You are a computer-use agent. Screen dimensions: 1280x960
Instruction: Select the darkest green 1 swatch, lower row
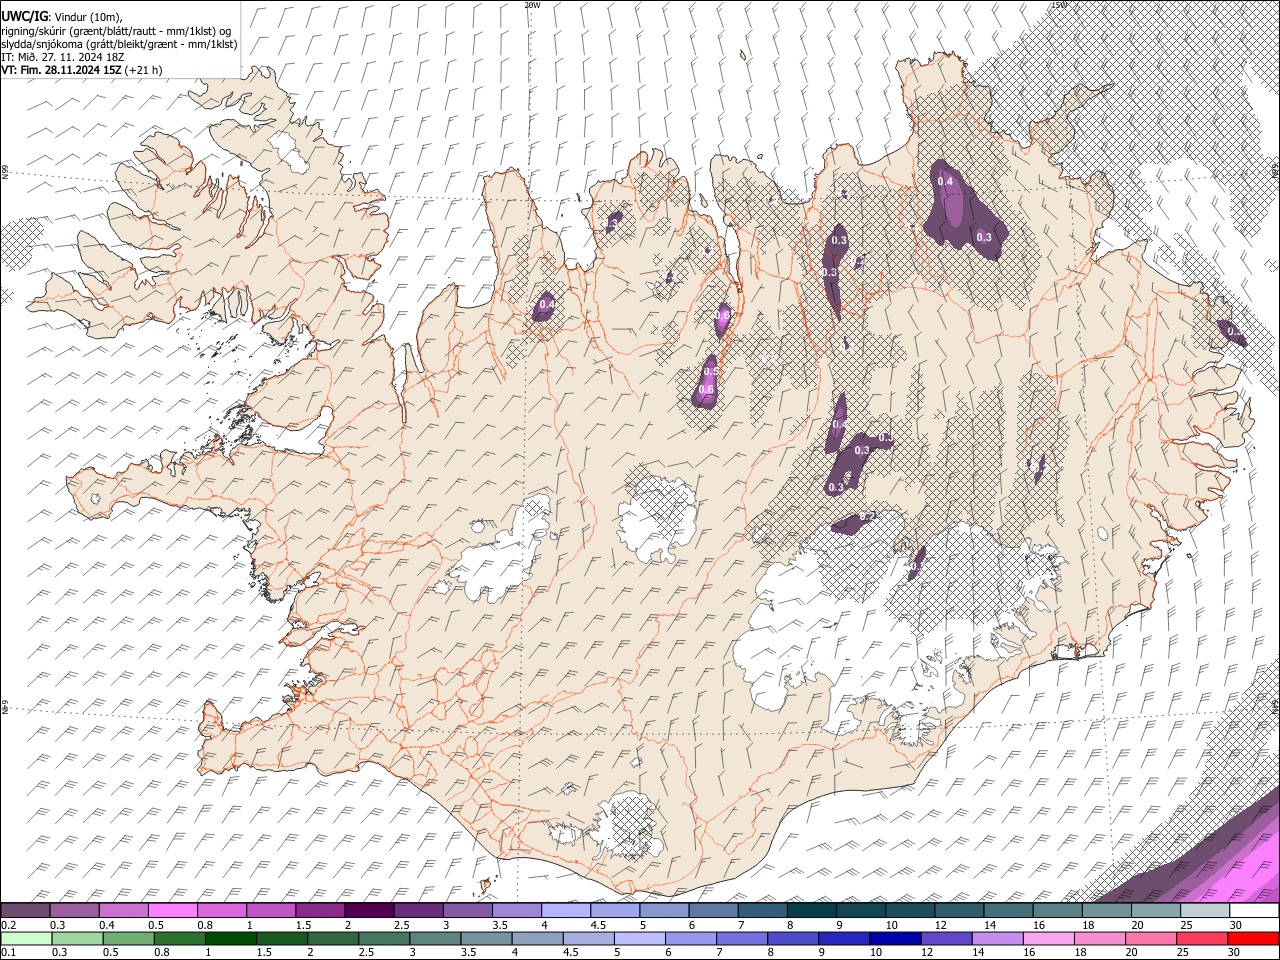pos(230,938)
